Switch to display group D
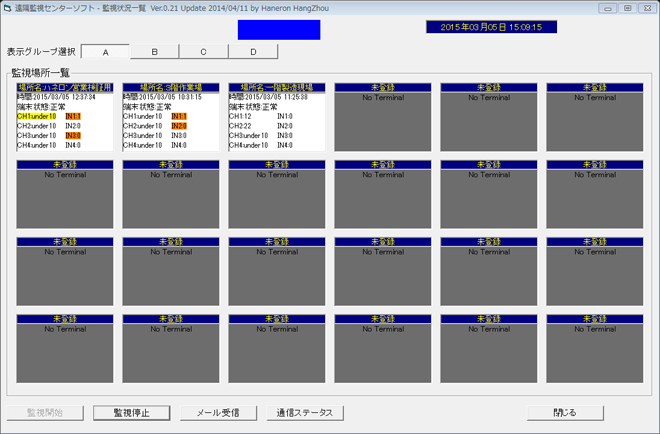Screen dimensions: 660x434 (x=253, y=52)
